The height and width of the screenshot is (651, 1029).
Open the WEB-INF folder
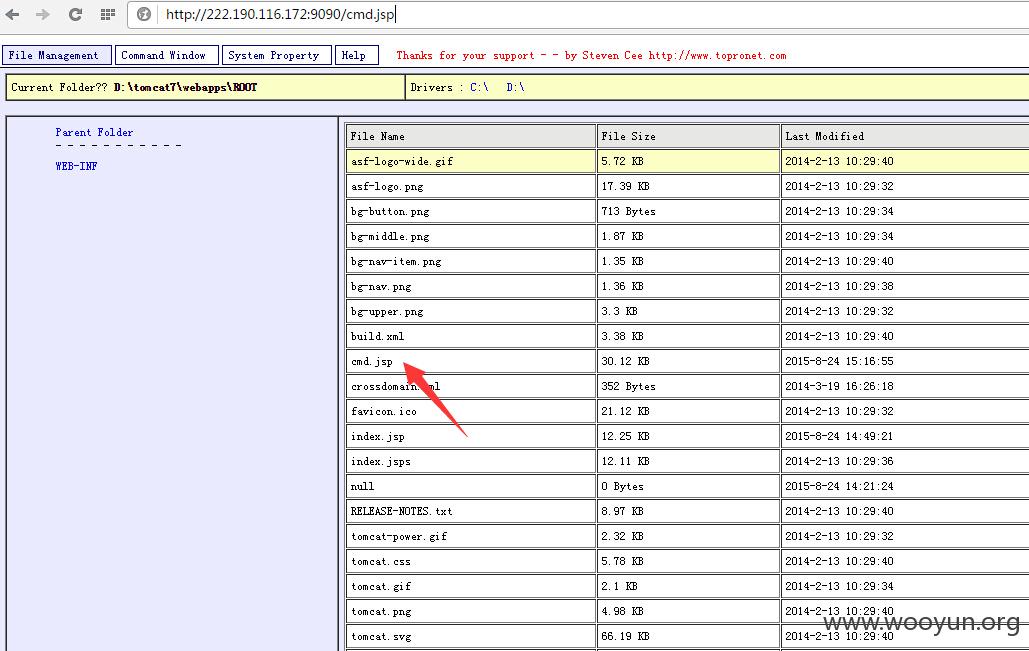76,166
